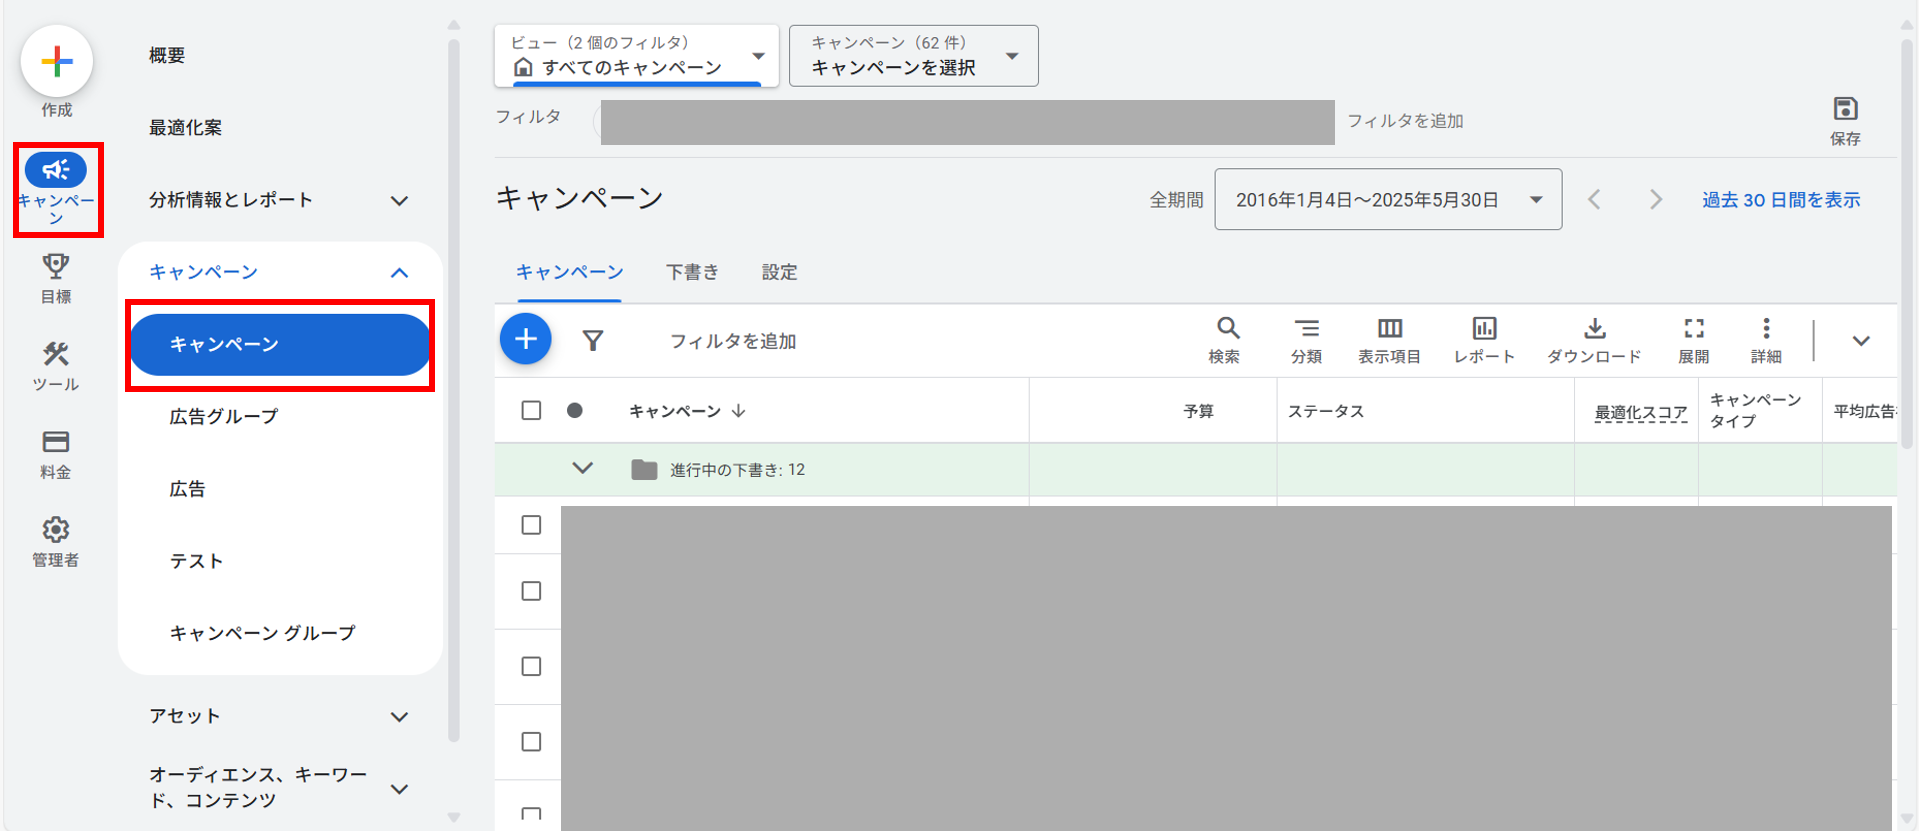Click the sidebar vertical scrollbar
The height and width of the screenshot is (831, 1919).
coord(454,390)
